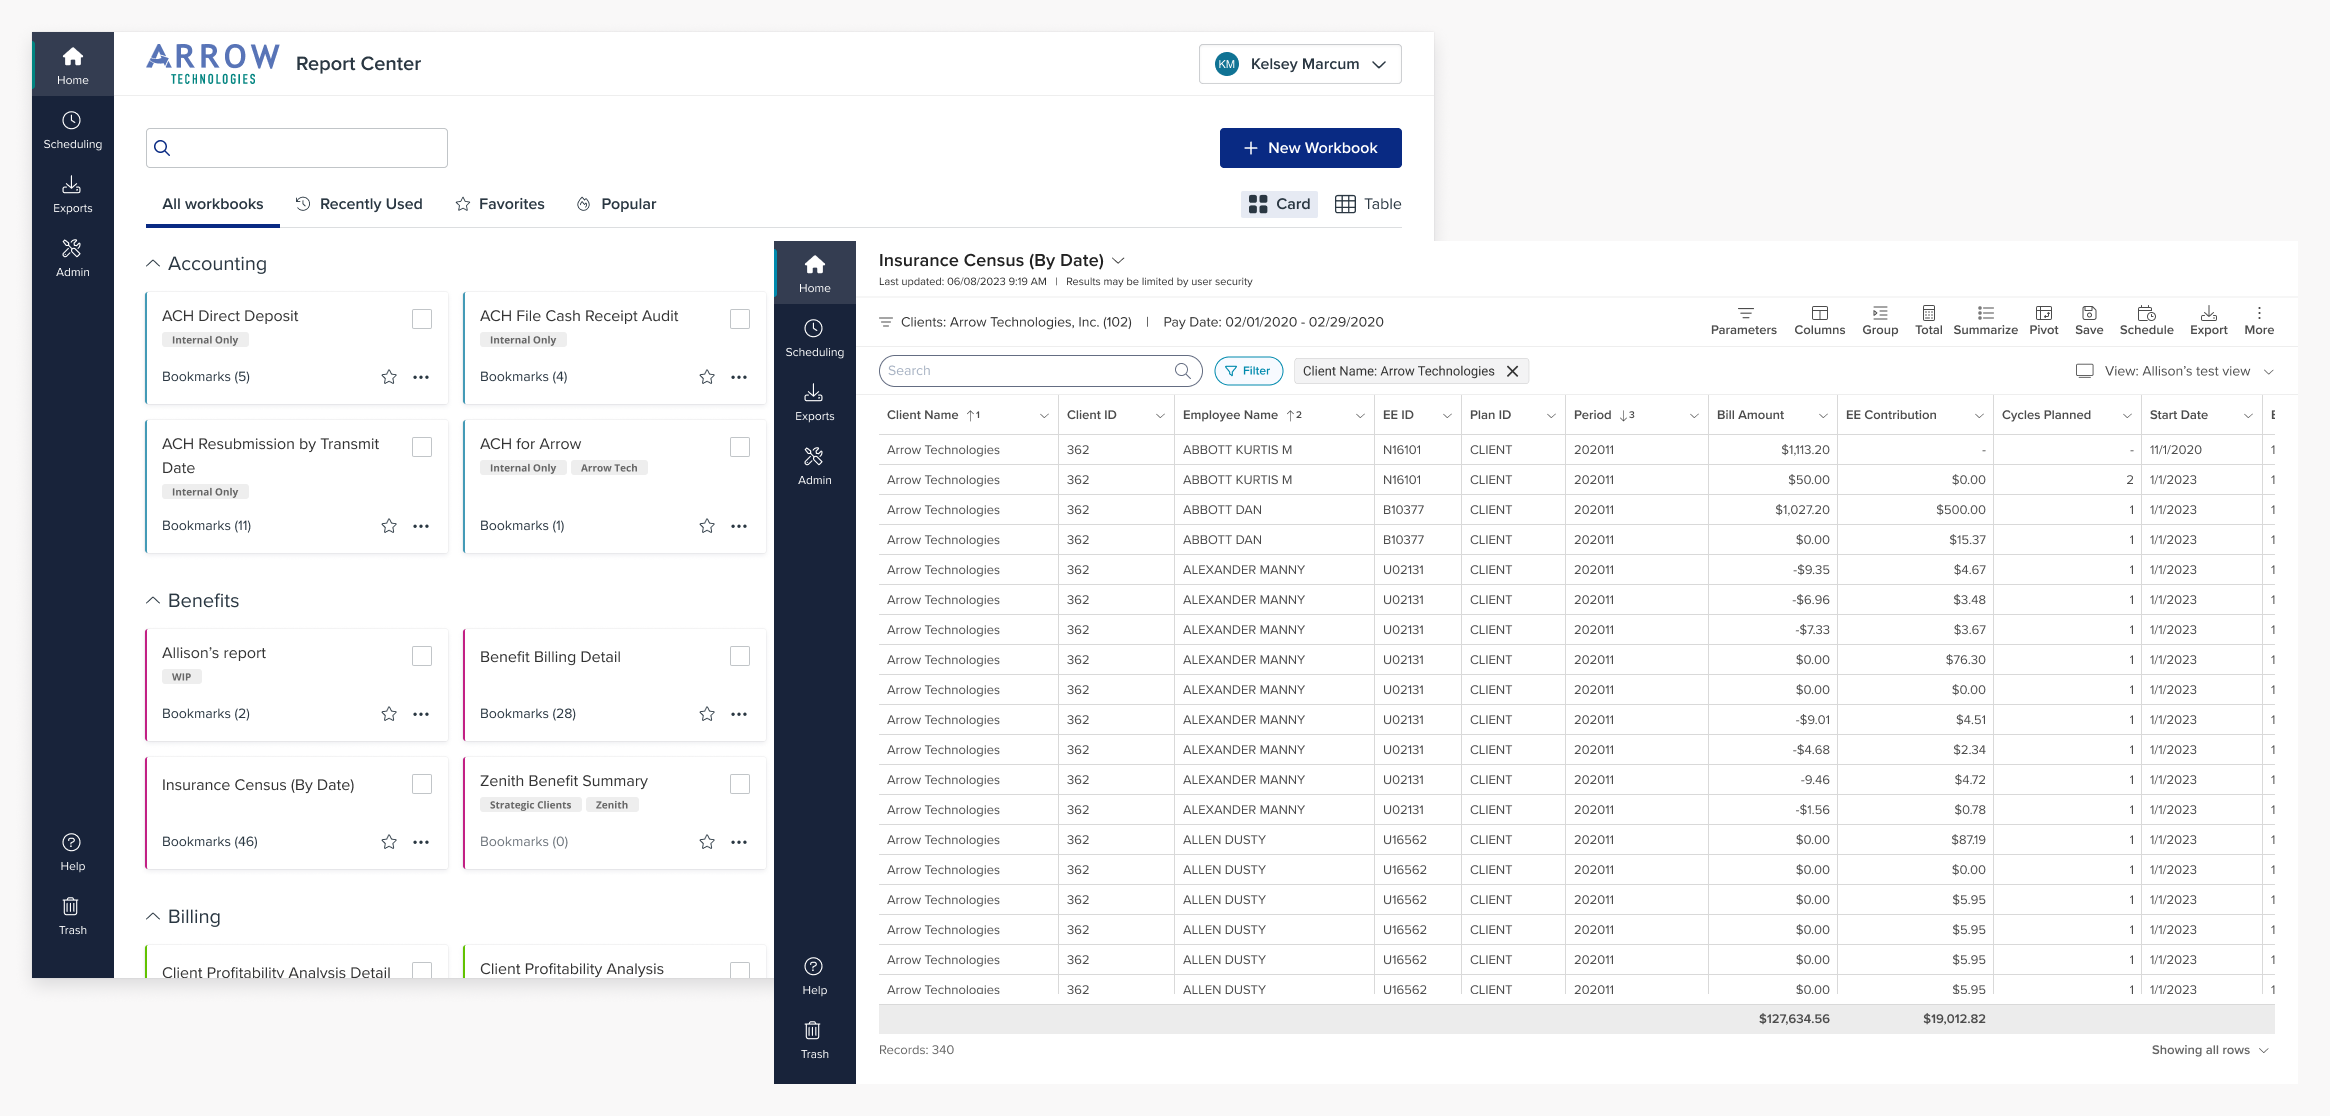Save the Insurance Census report
This screenshot has width=2330, height=1116.
tap(2089, 320)
